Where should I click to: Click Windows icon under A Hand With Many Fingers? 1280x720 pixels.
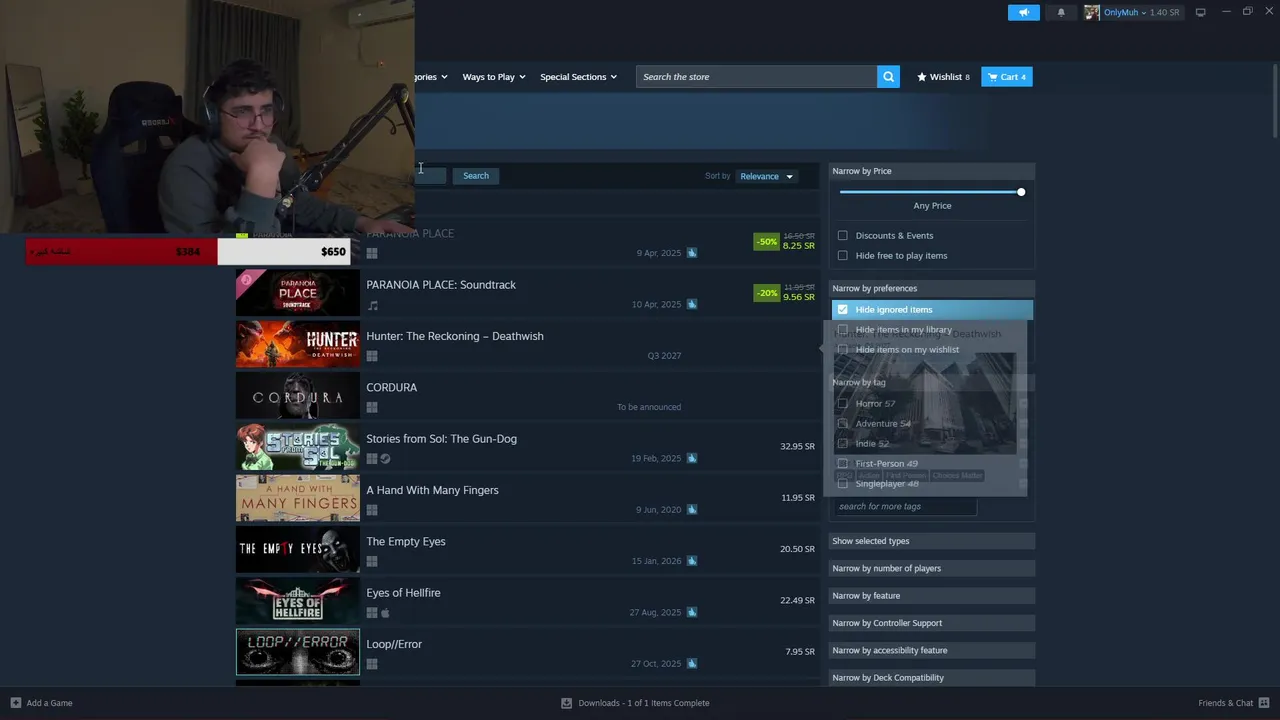point(372,510)
